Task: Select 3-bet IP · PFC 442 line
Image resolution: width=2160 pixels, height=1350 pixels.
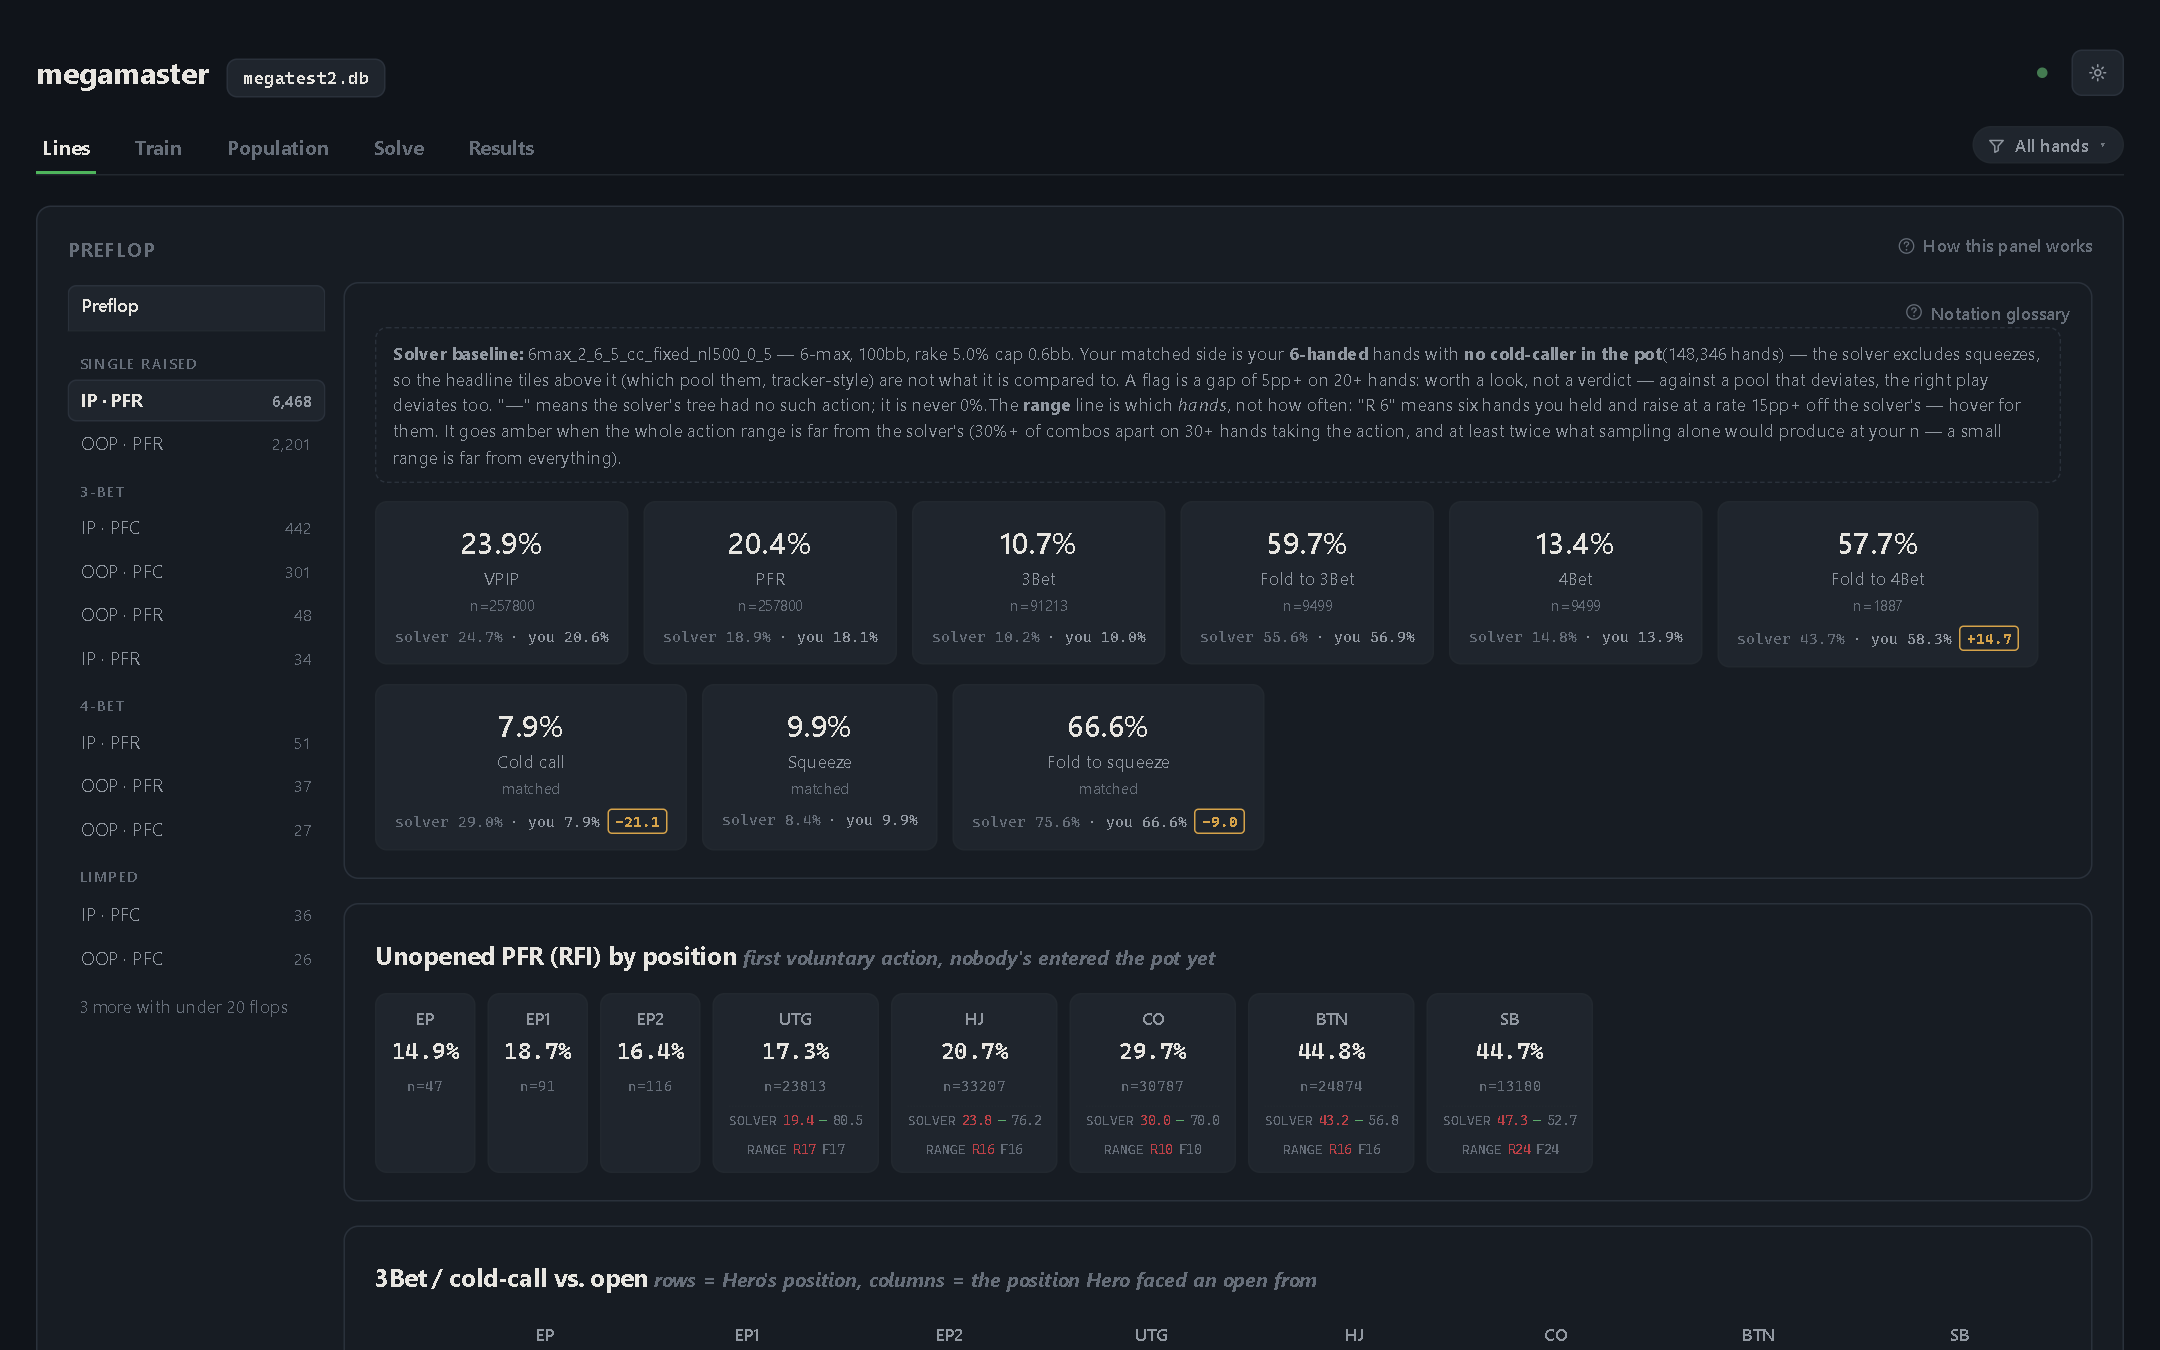Action: [196, 528]
